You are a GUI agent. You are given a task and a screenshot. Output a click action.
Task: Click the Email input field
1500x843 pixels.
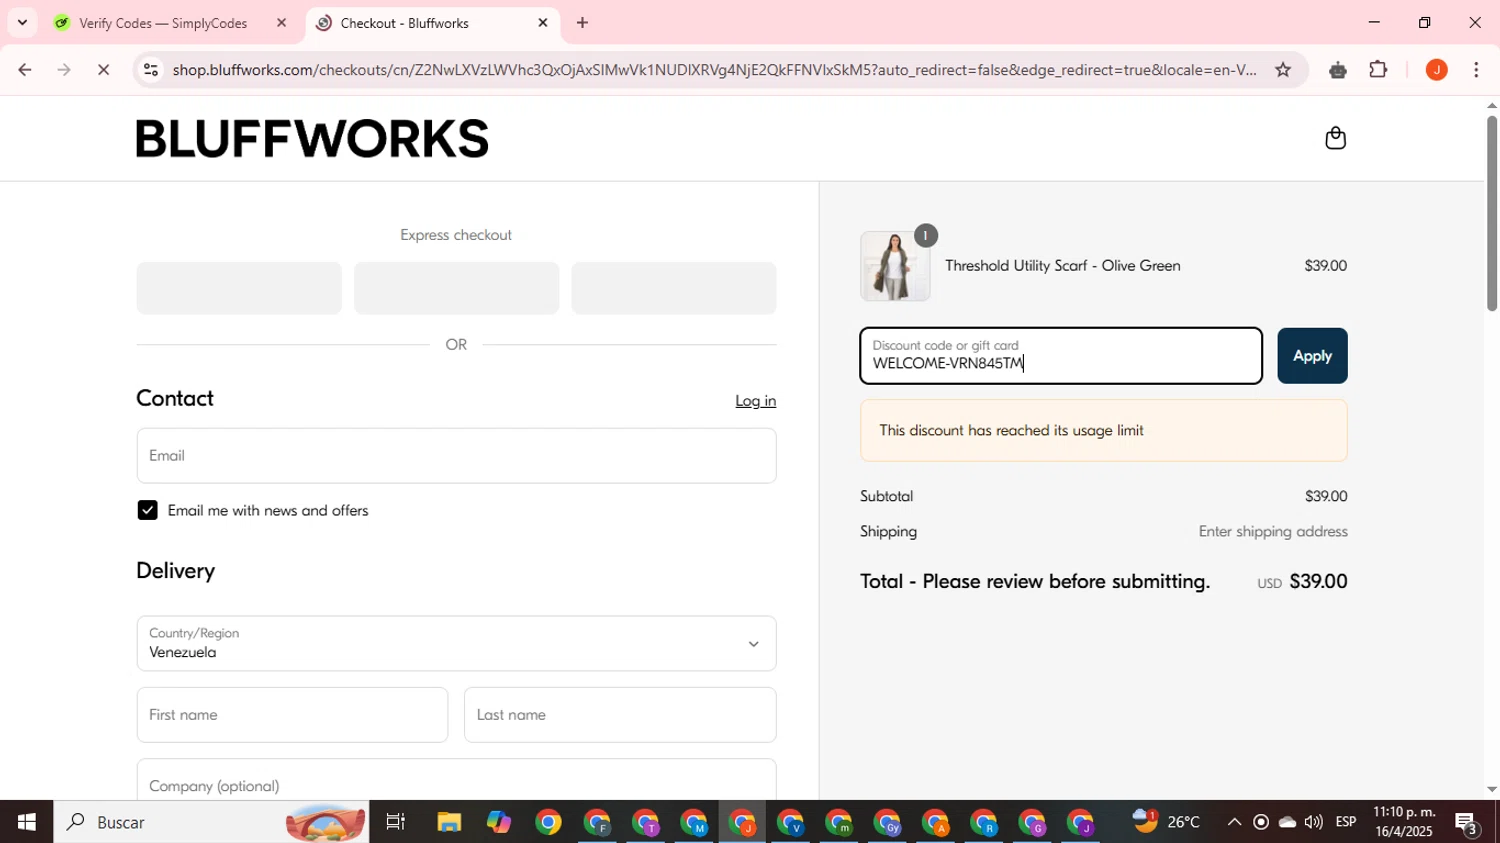[456, 456]
